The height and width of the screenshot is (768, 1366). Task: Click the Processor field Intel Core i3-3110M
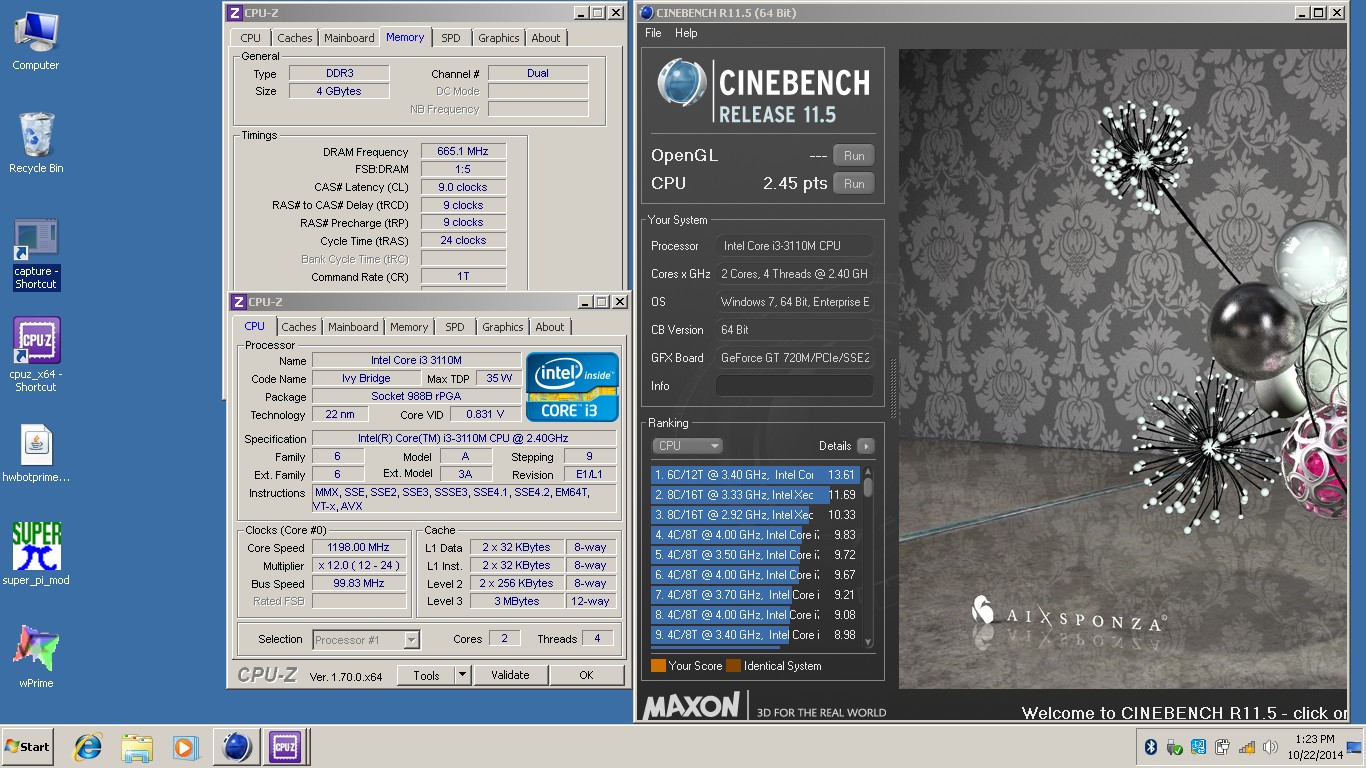795,246
